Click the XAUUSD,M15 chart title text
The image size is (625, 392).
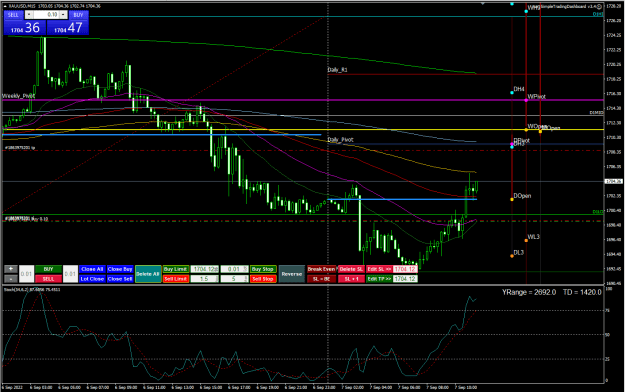(23, 6)
